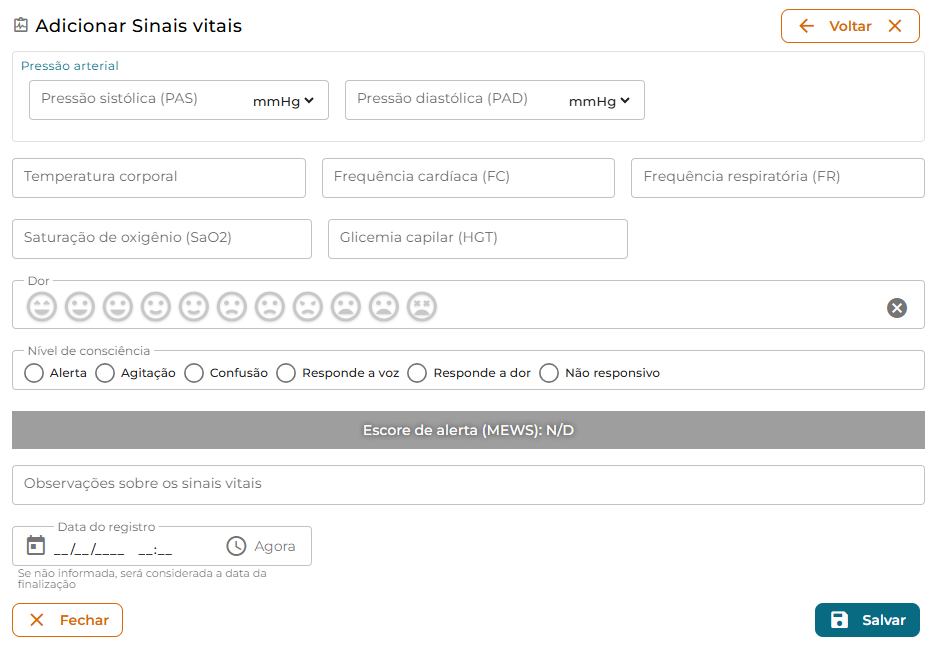Viewport: 940px width, 667px height.
Task: Pick the sixth pain face, slightly sad
Action: [x=232, y=307]
